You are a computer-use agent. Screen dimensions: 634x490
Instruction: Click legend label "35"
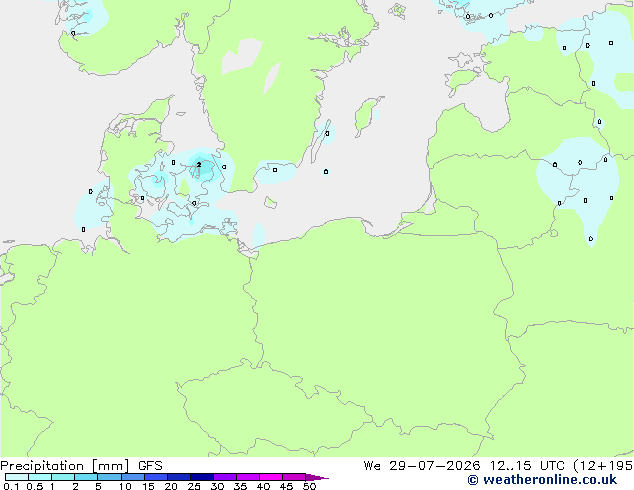[240, 486]
